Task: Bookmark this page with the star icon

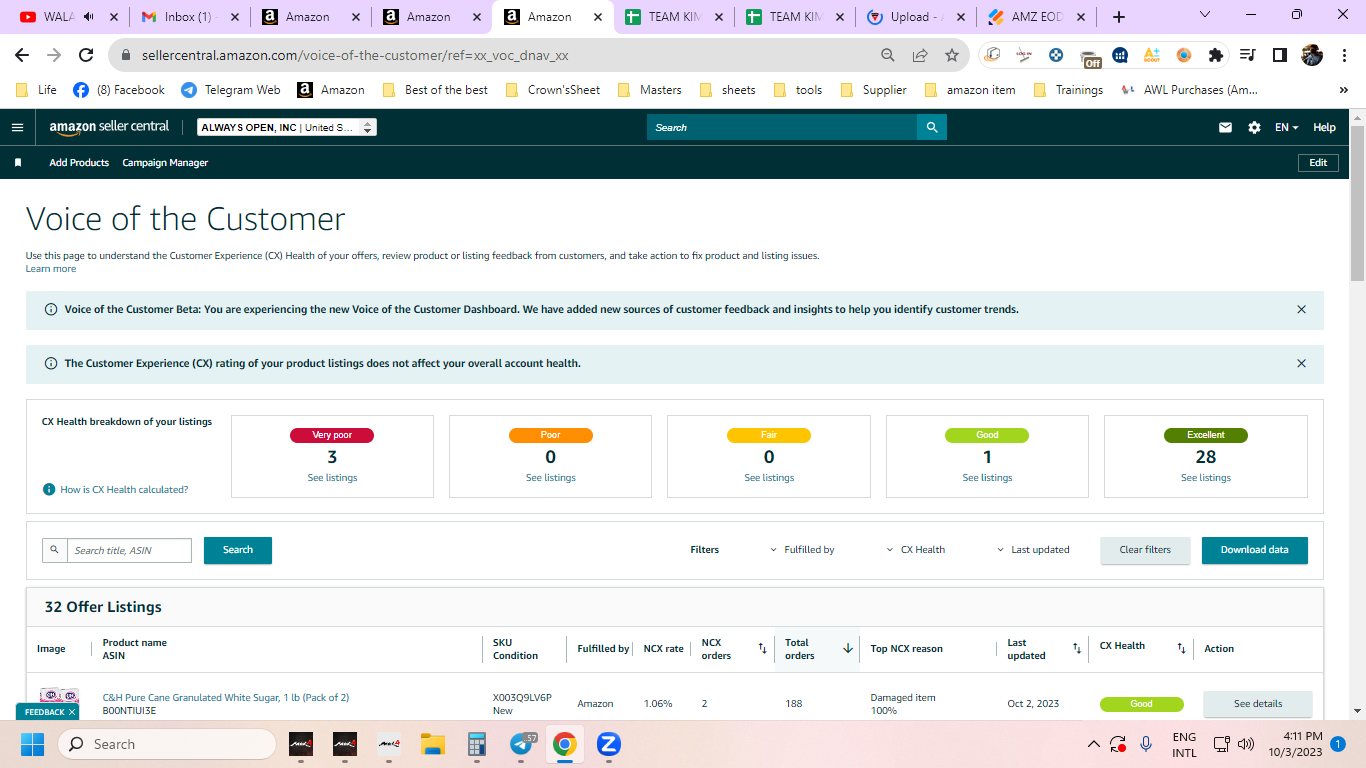Action: 952,55
